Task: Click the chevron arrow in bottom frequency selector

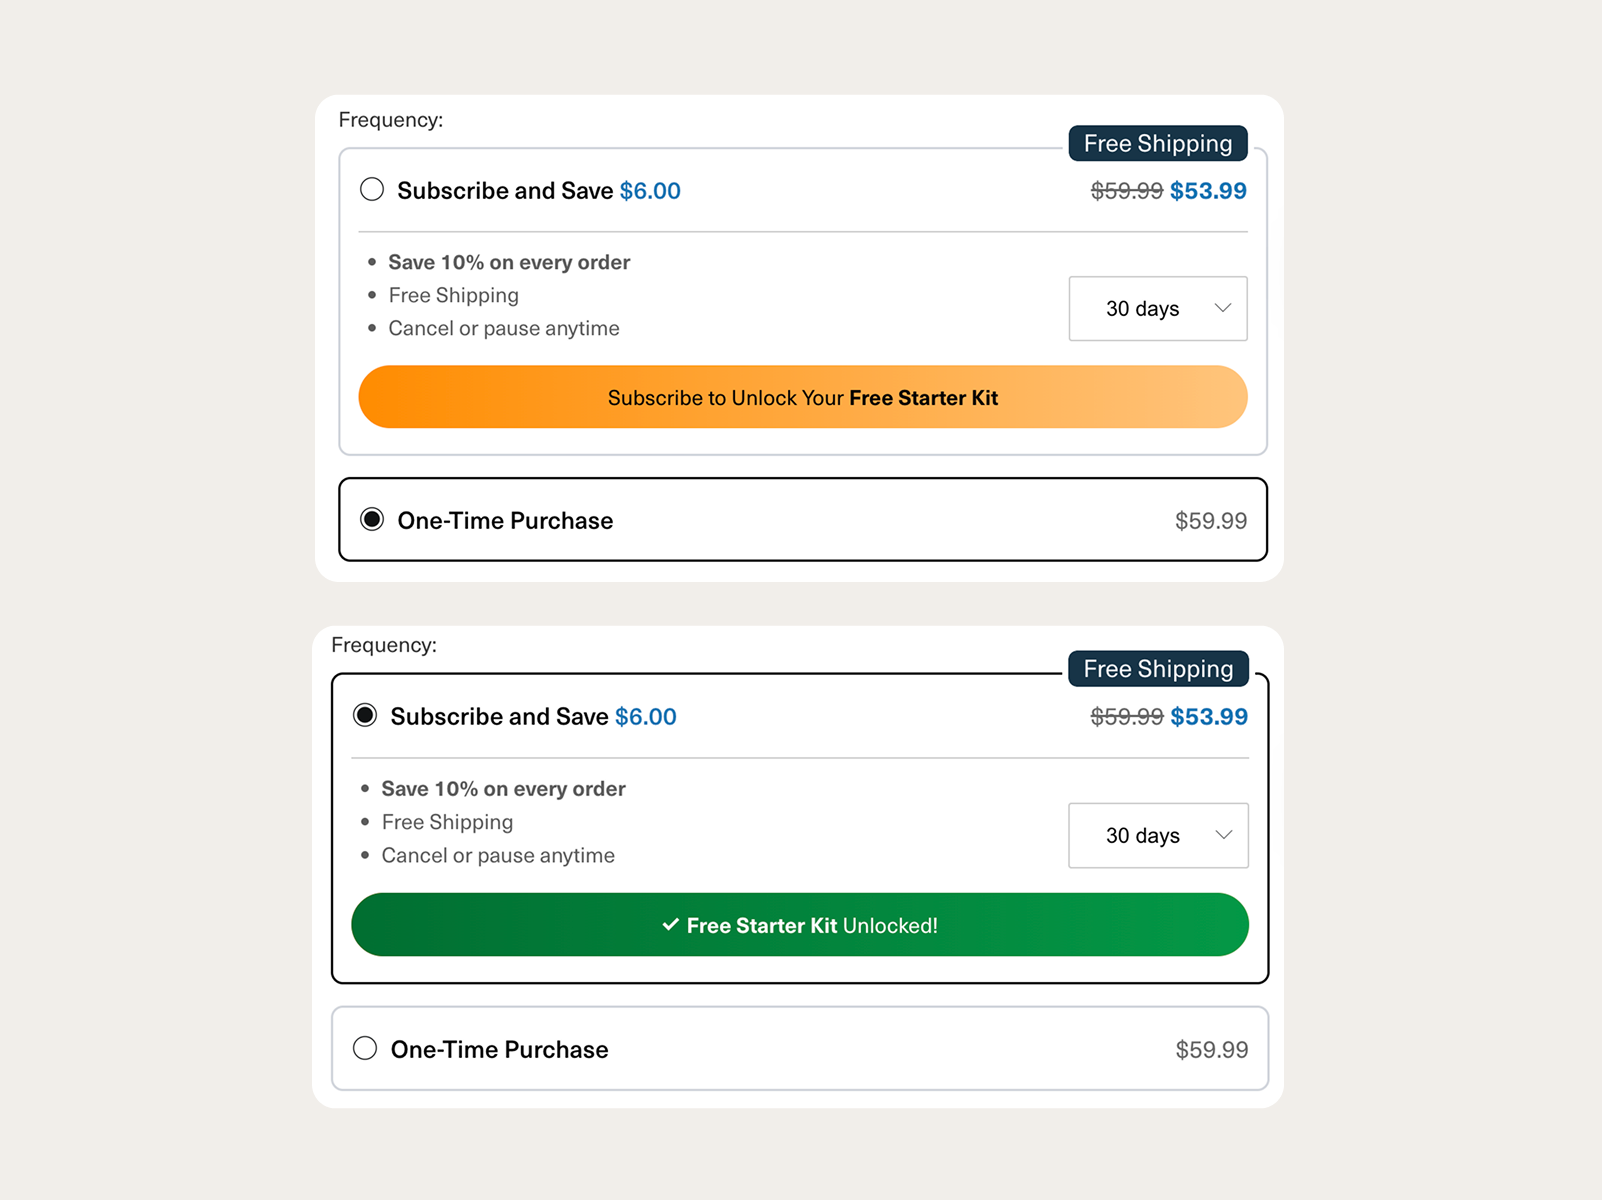Action: (1223, 835)
